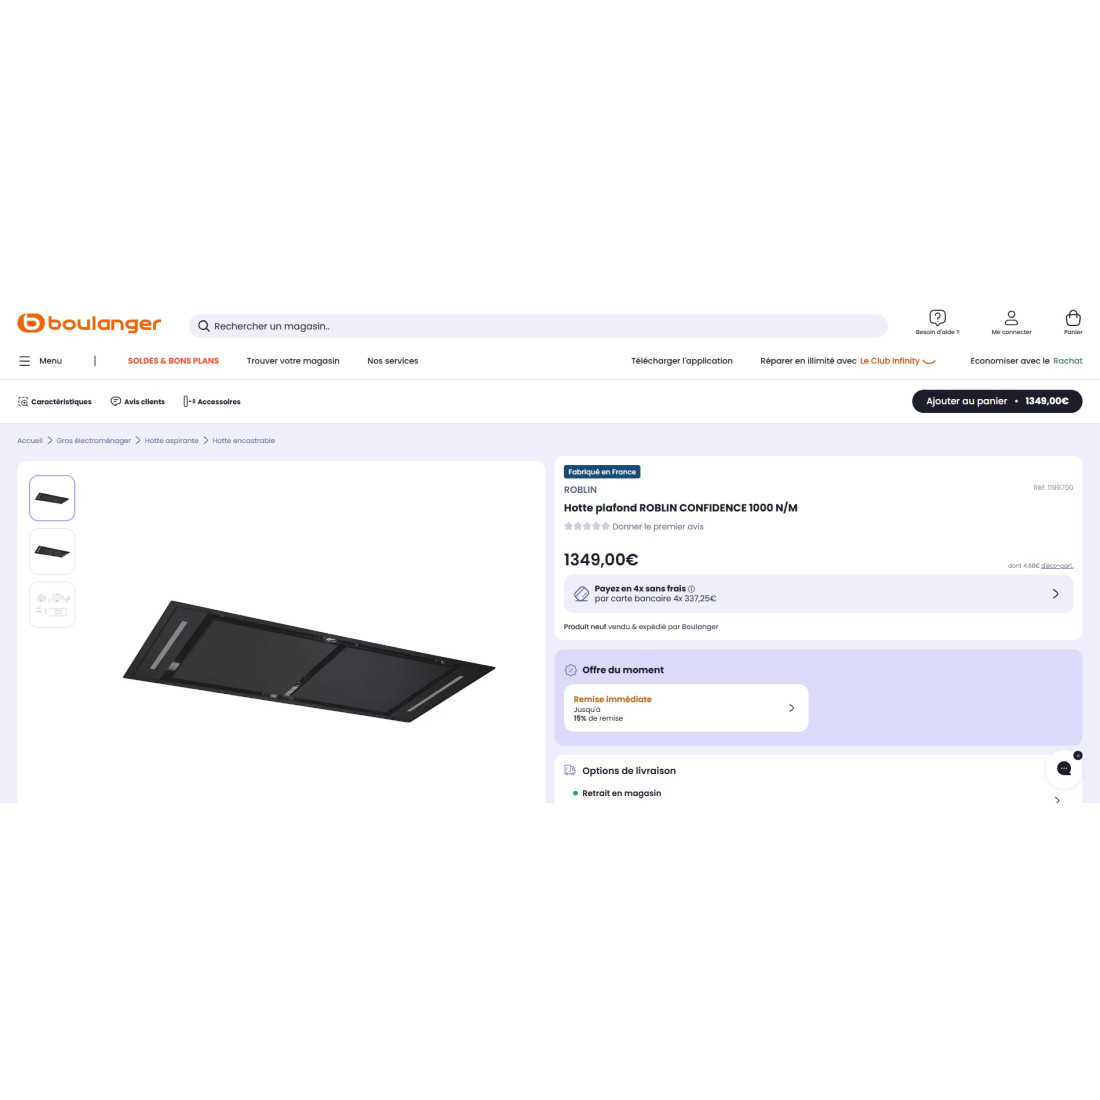Viewport: 1100px width, 1100px height.
Task: Open the Accessoires tab
Action: [x=212, y=401]
